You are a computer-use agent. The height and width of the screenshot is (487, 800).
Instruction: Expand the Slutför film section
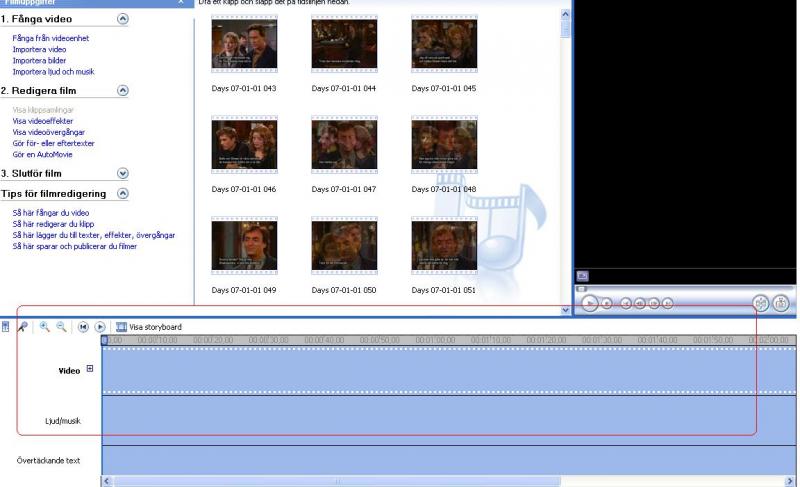point(122,173)
